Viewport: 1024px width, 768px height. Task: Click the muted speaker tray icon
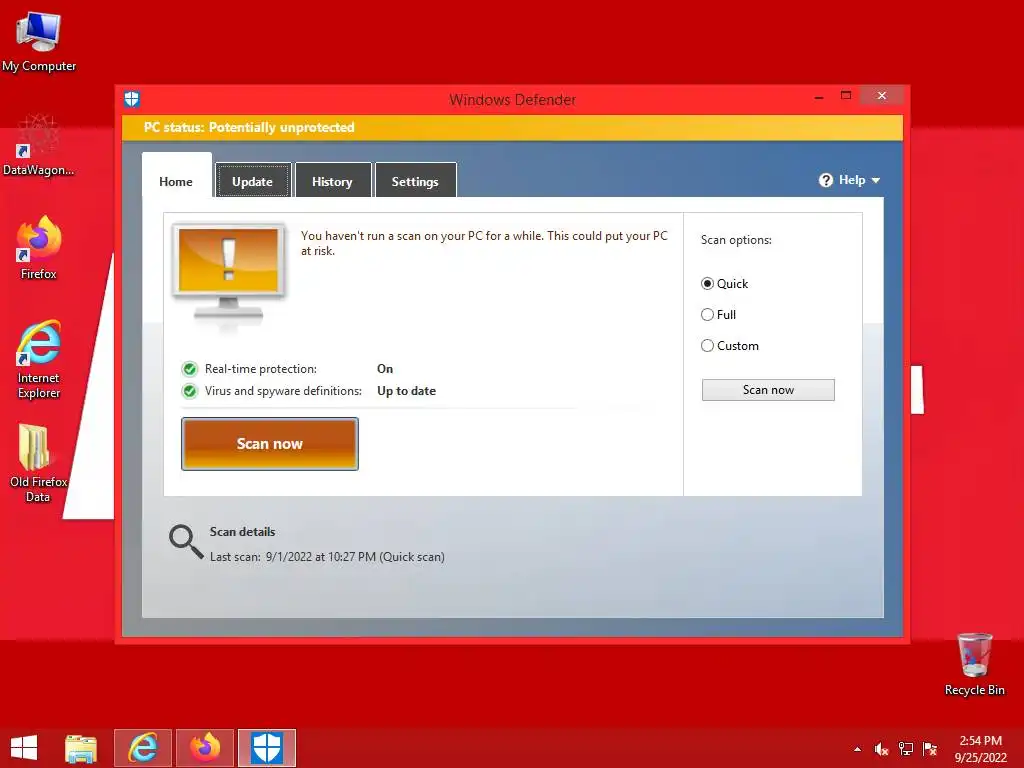coord(882,749)
